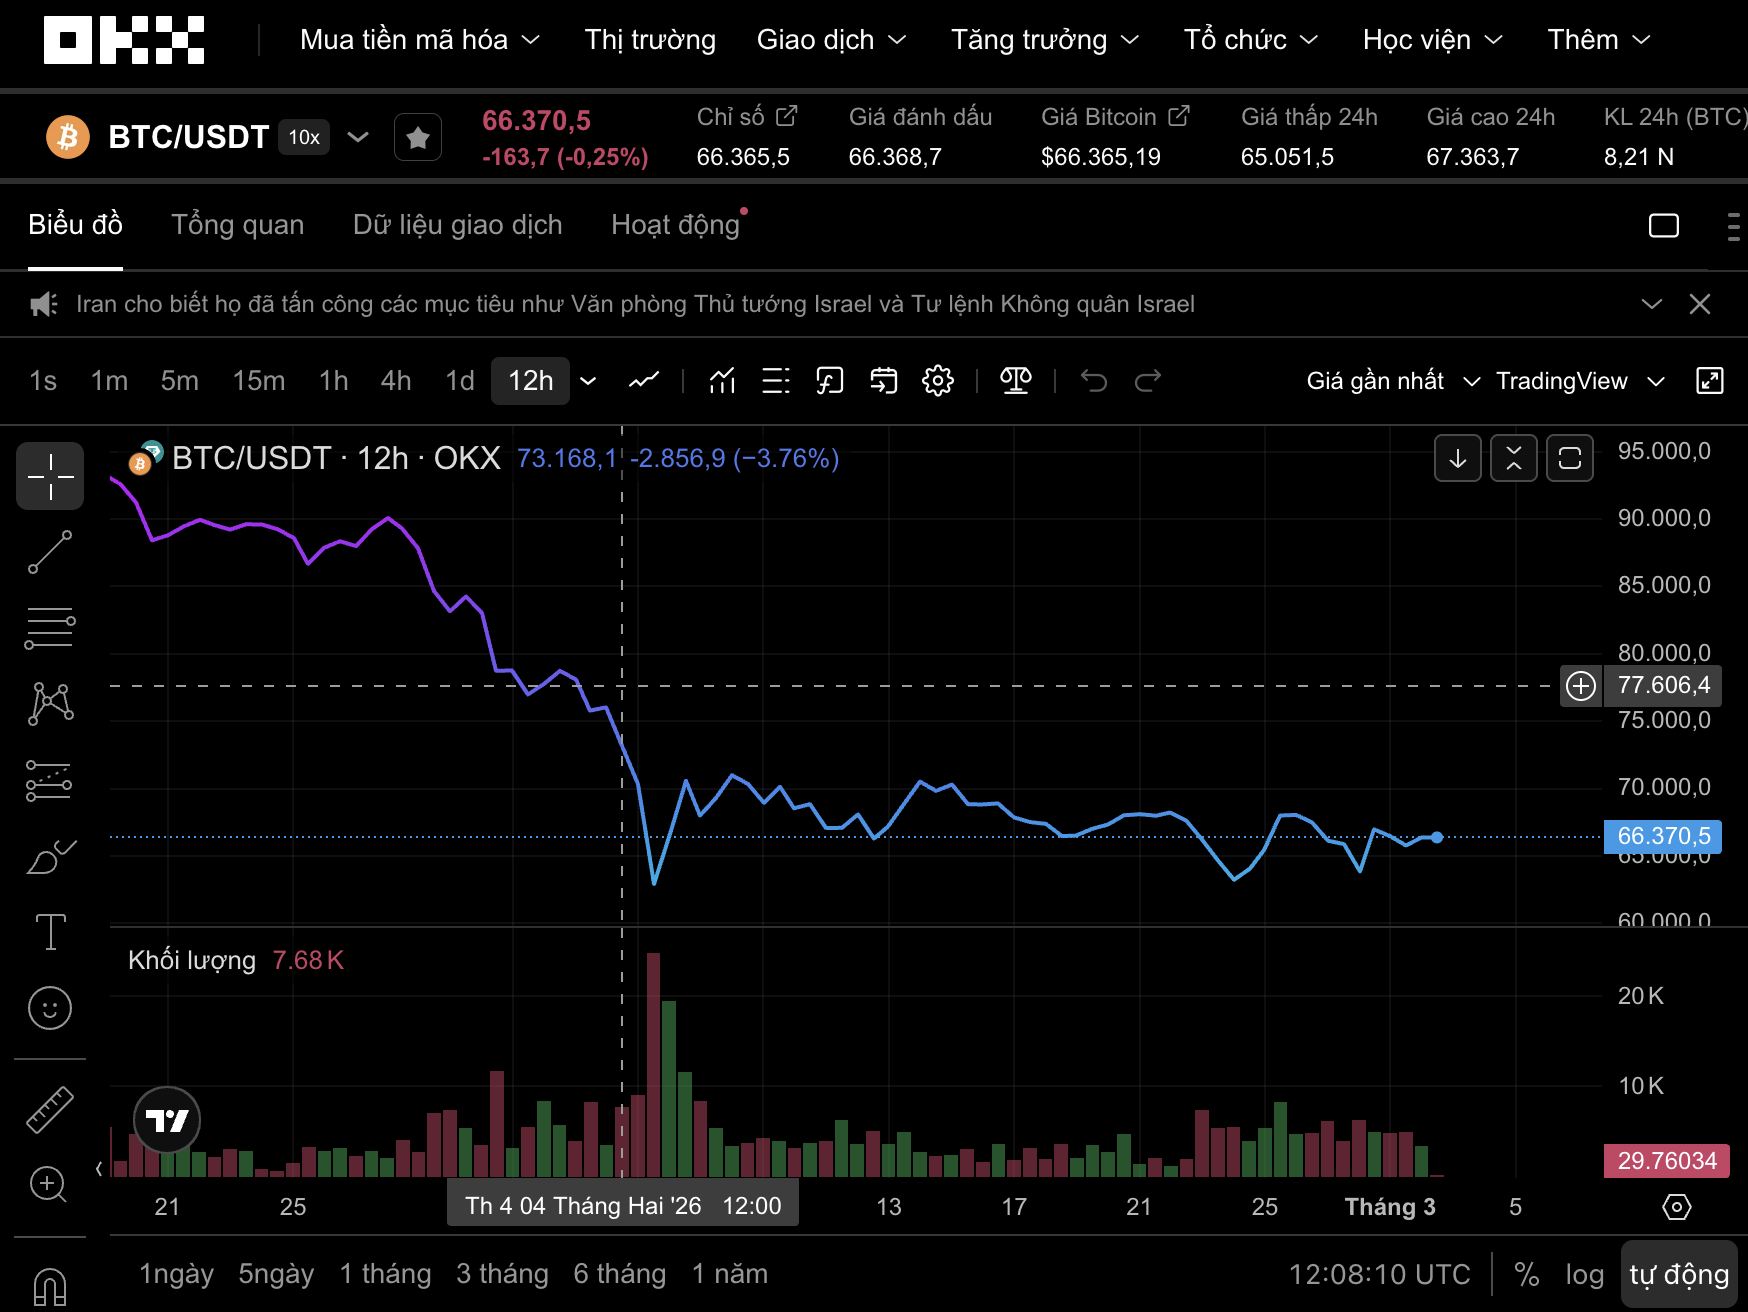Open the Fibonacci retracement tool
The image size is (1748, 1312).
point(50,628)
